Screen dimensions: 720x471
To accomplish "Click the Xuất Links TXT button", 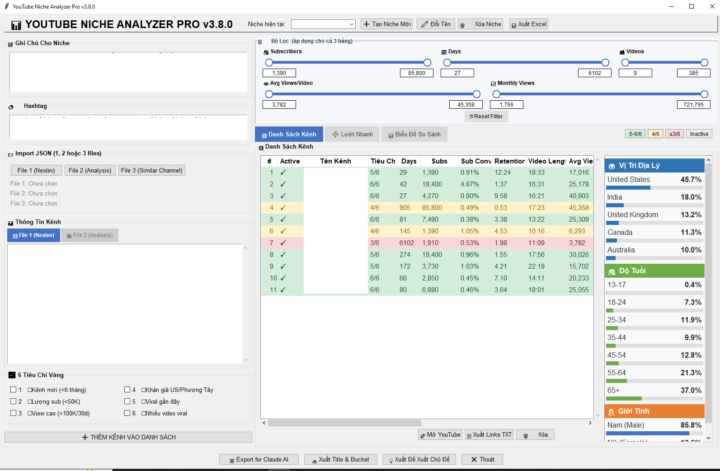I will point(489,435).
